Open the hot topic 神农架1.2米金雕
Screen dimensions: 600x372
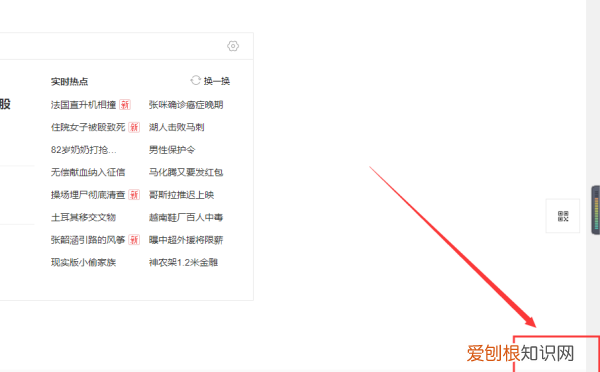183,263
